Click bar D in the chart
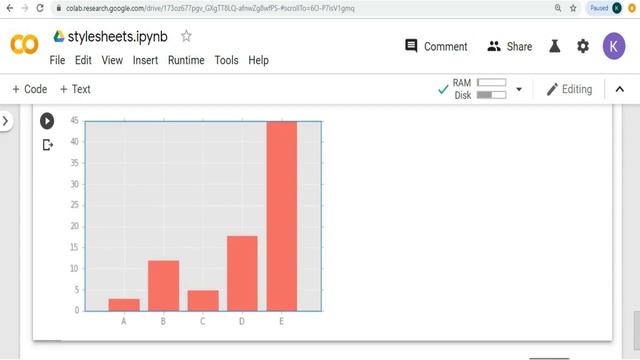This screenshot has width=640, height=360. 242,273
